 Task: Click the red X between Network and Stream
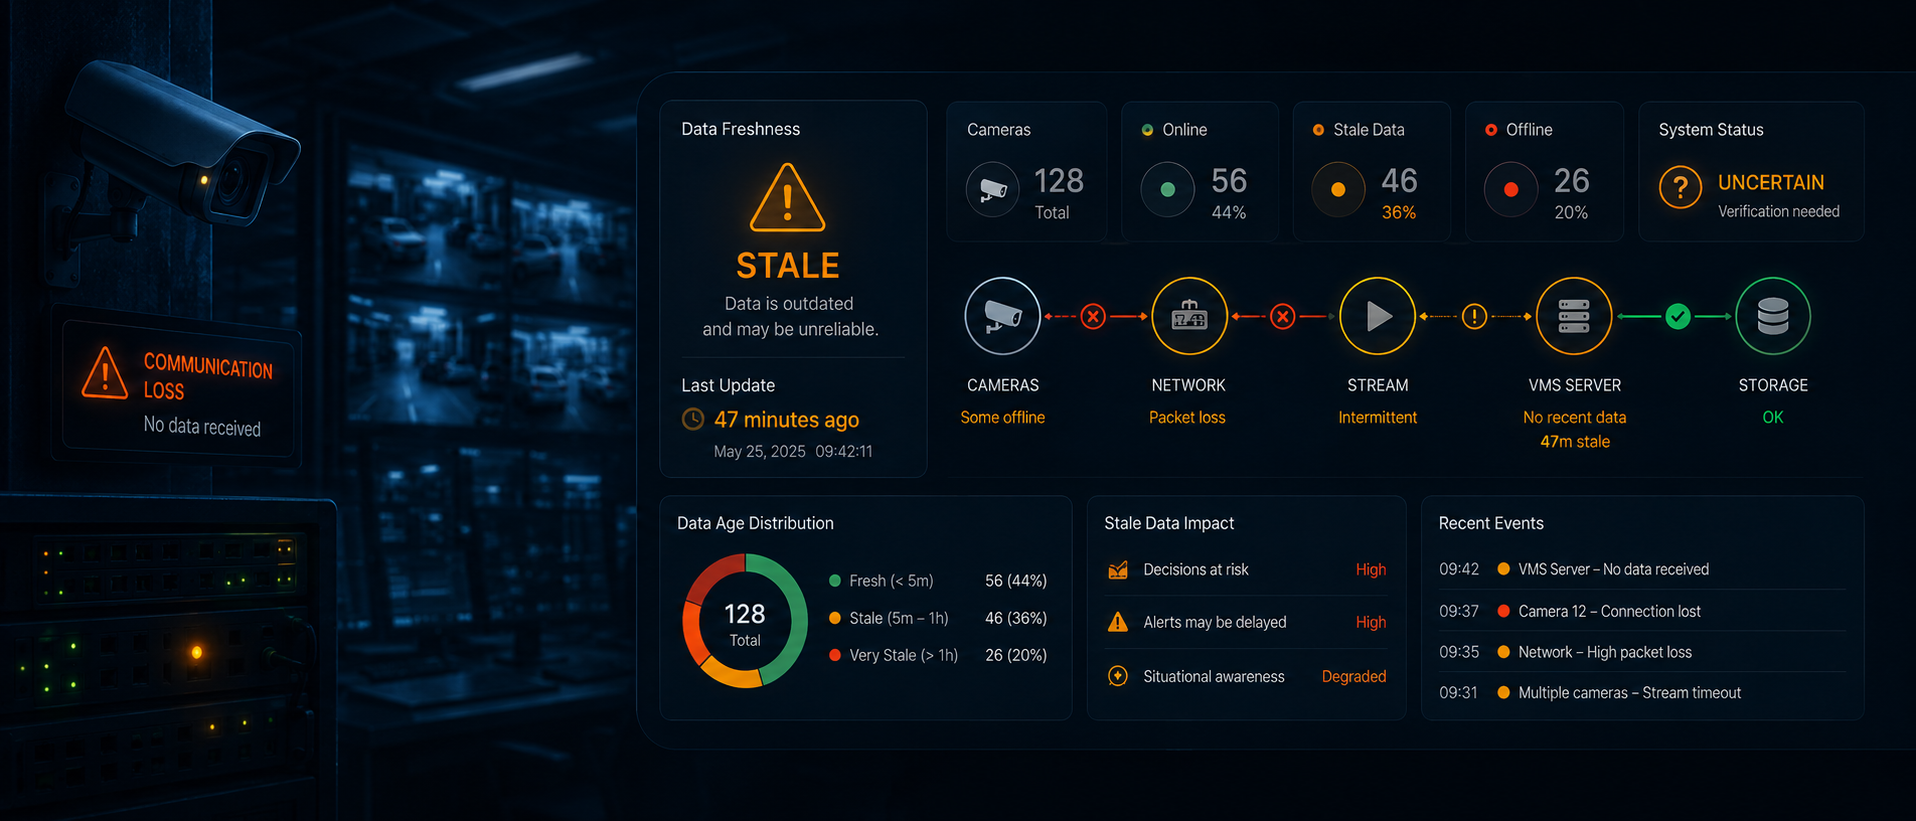pos(1283,317)
